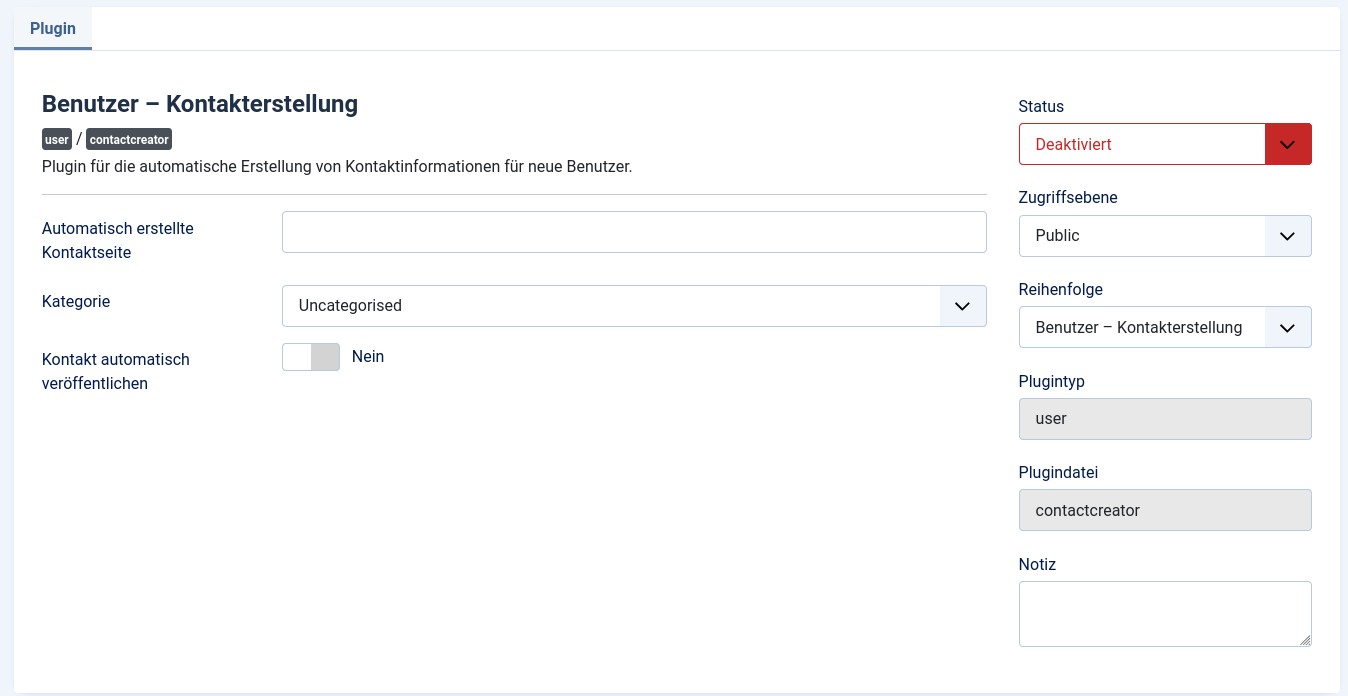Screen dimensions: 1348x696
Task: Click the Reihenfolge chevron arrow
Action: click(x=1288, y=327)
